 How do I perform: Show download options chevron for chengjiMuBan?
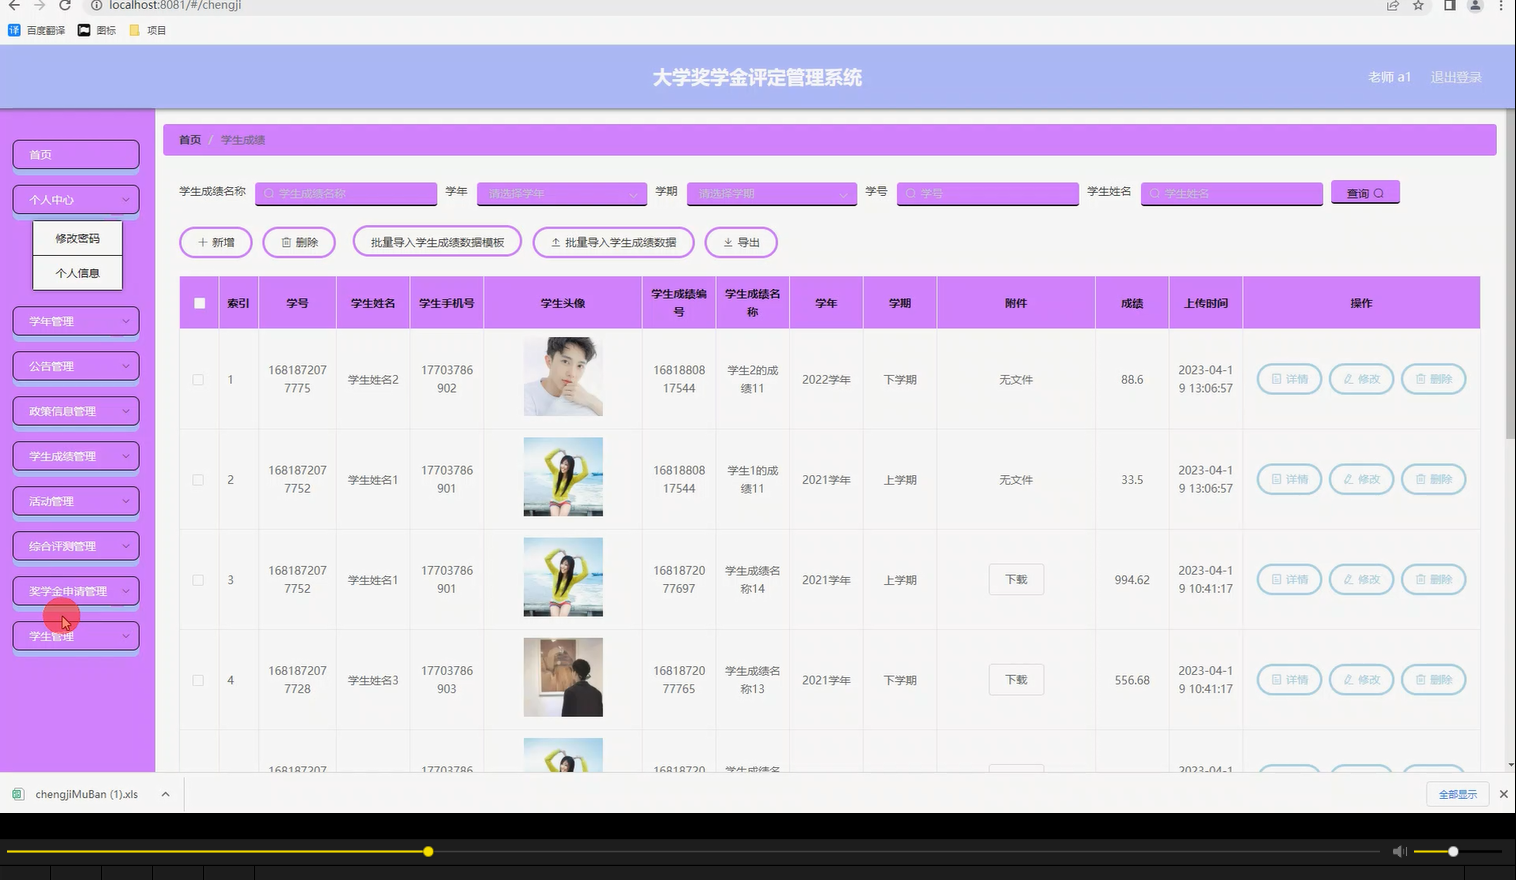(165, 794)
